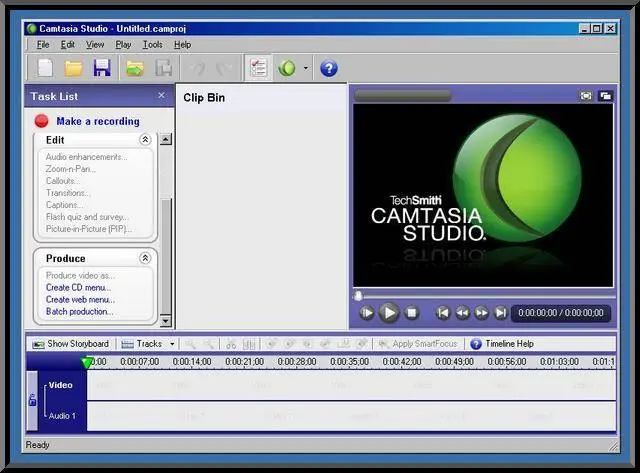Viewport: 640px width, 473px height.
Task: Close the Task List panel
Action: [x=162, y=95]
